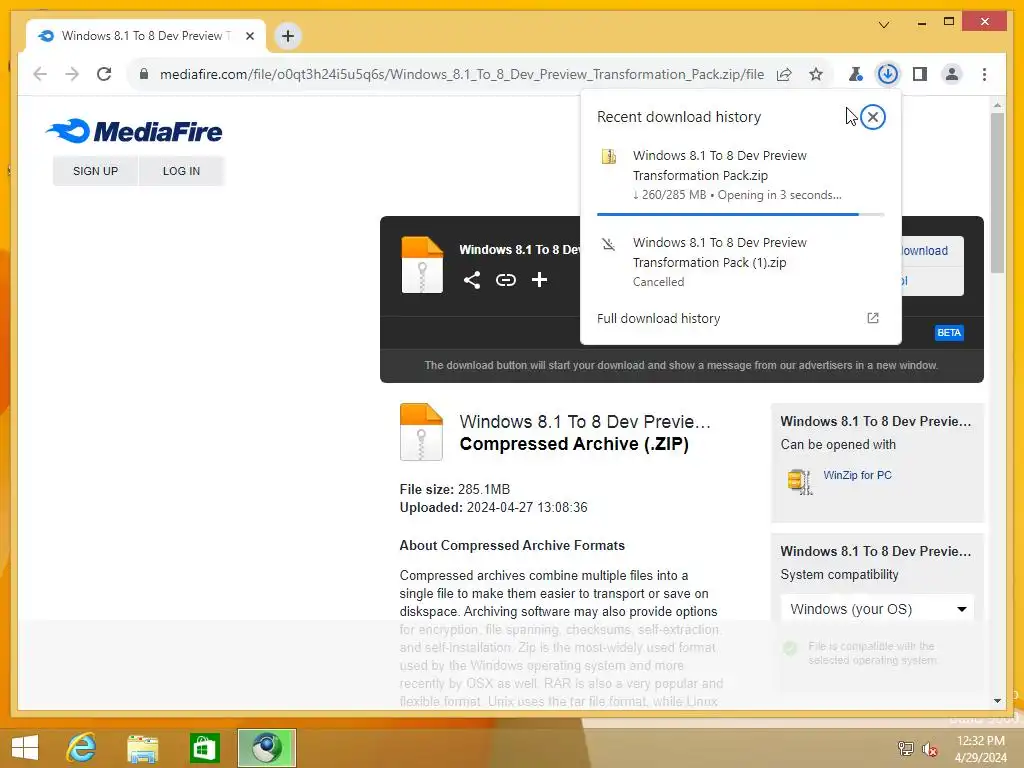1024x768 pixels.
Task: Click the URL address bar
Action: click(x=462, y=74)
